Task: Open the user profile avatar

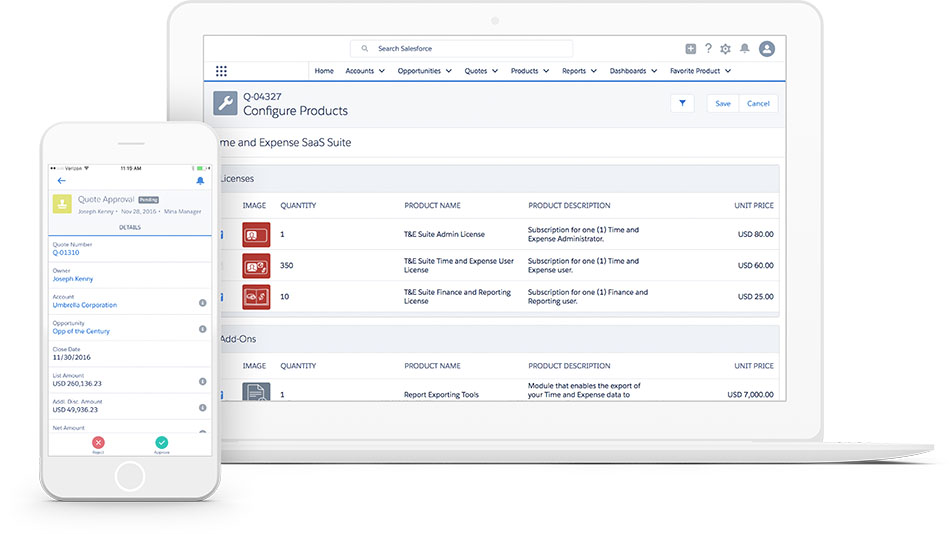Action: [x=767, y=49]
